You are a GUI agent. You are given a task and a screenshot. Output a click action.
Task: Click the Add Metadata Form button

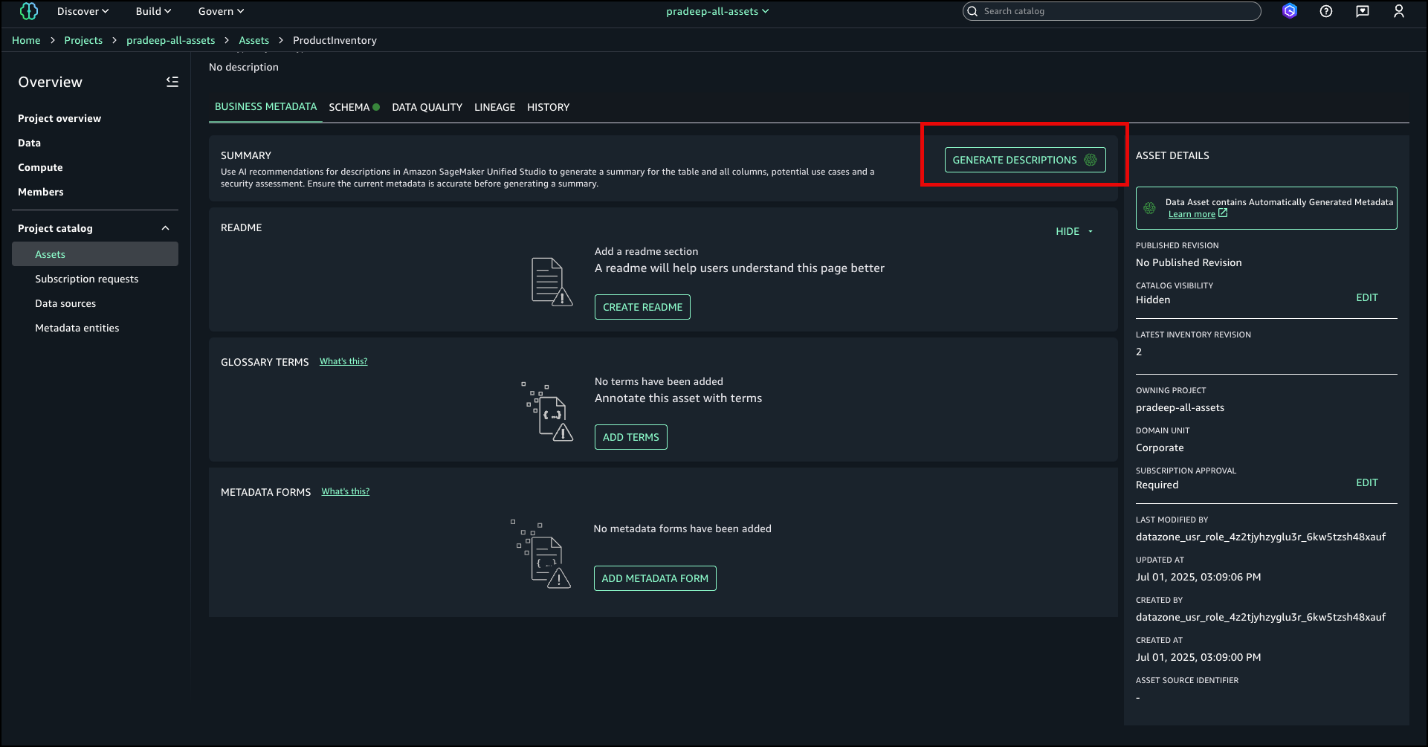pos(655,578)
